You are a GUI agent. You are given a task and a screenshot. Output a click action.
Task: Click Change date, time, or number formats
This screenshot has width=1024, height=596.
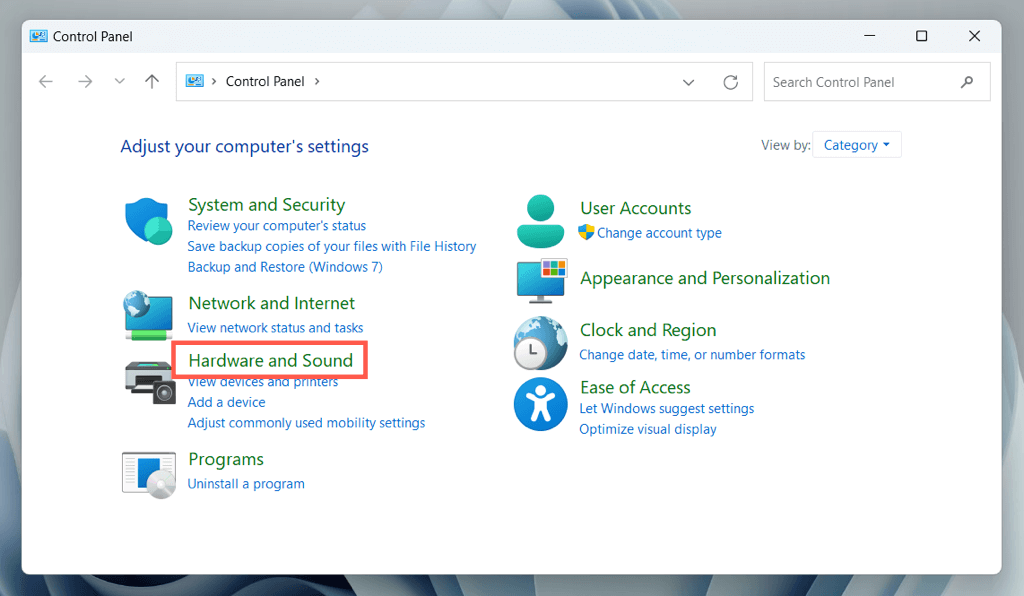(x=692, y=355)
